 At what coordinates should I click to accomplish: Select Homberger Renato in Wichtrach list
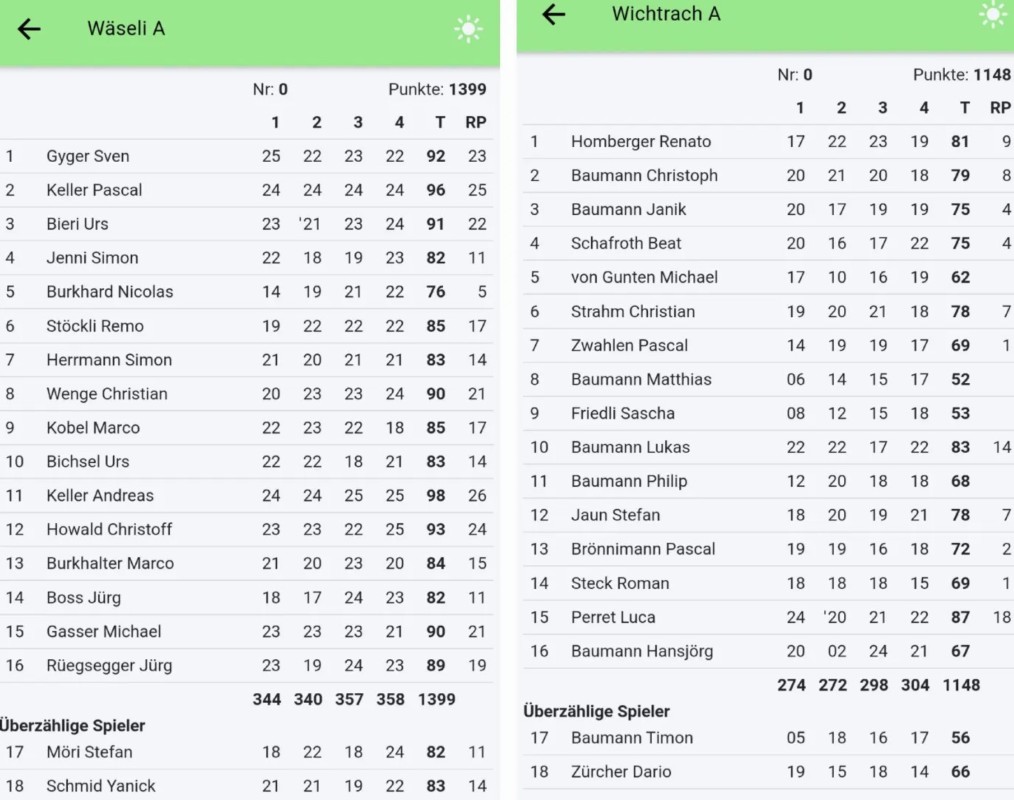[x=641, y=142]
